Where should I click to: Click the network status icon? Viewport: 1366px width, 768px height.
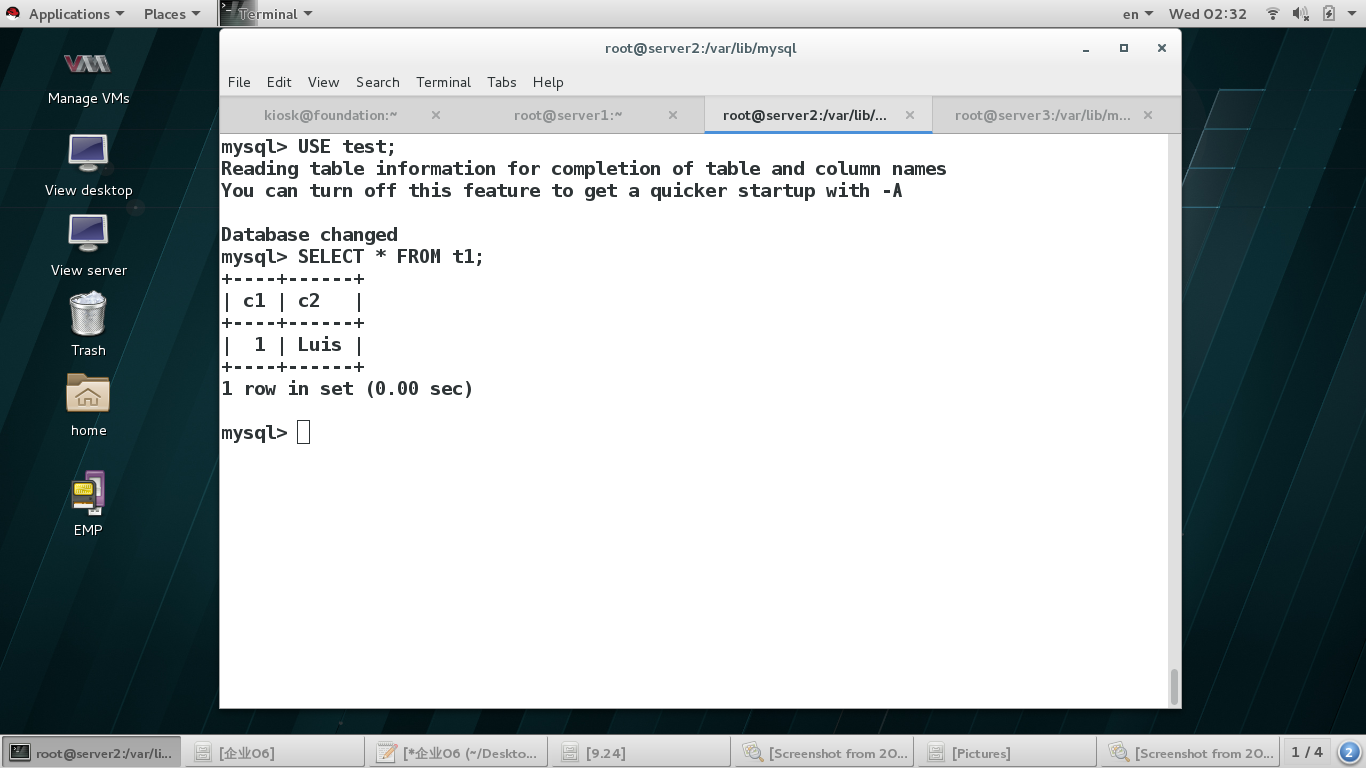(1273, 14)
